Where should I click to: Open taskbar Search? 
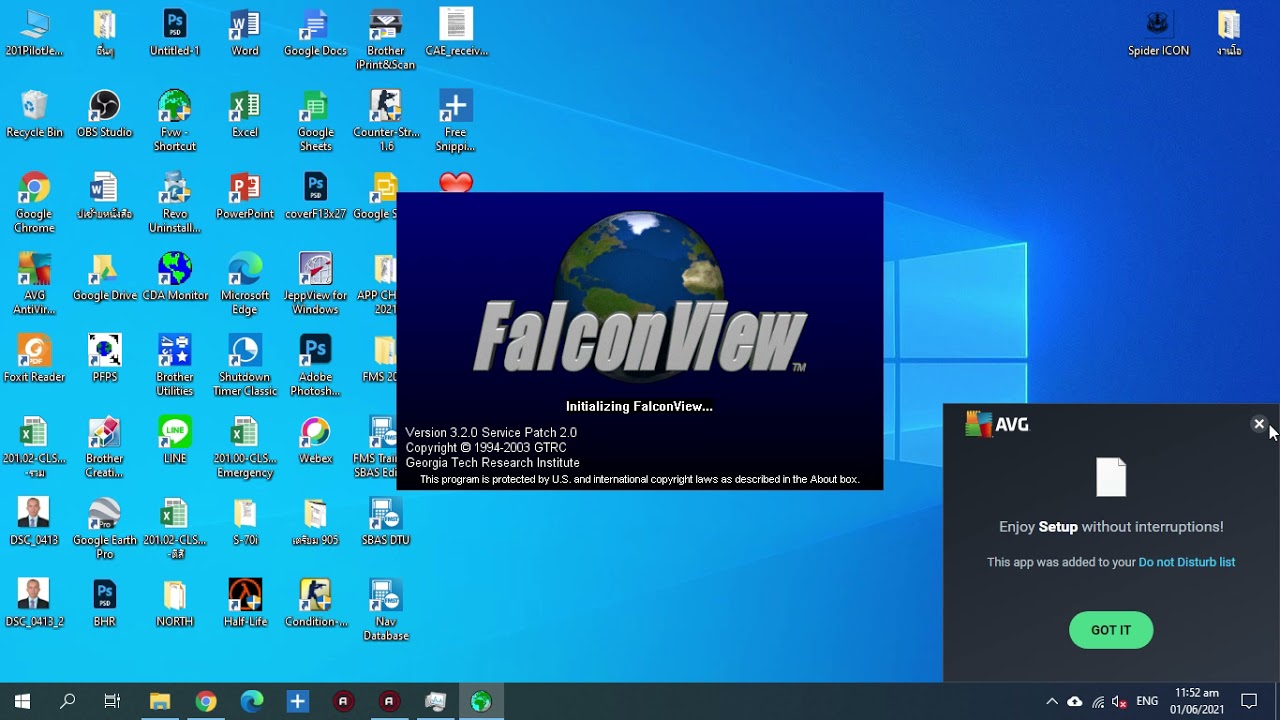click(x=67, y=701)
